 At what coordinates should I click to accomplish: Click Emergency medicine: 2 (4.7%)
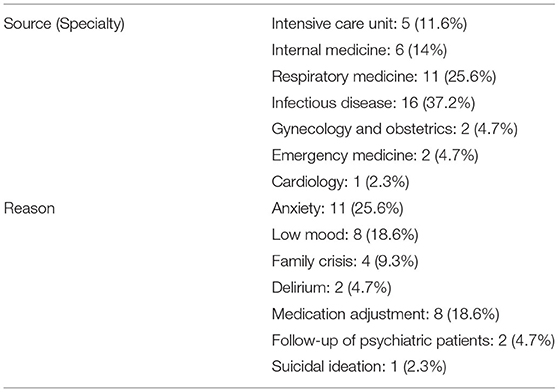click(375, 156)
